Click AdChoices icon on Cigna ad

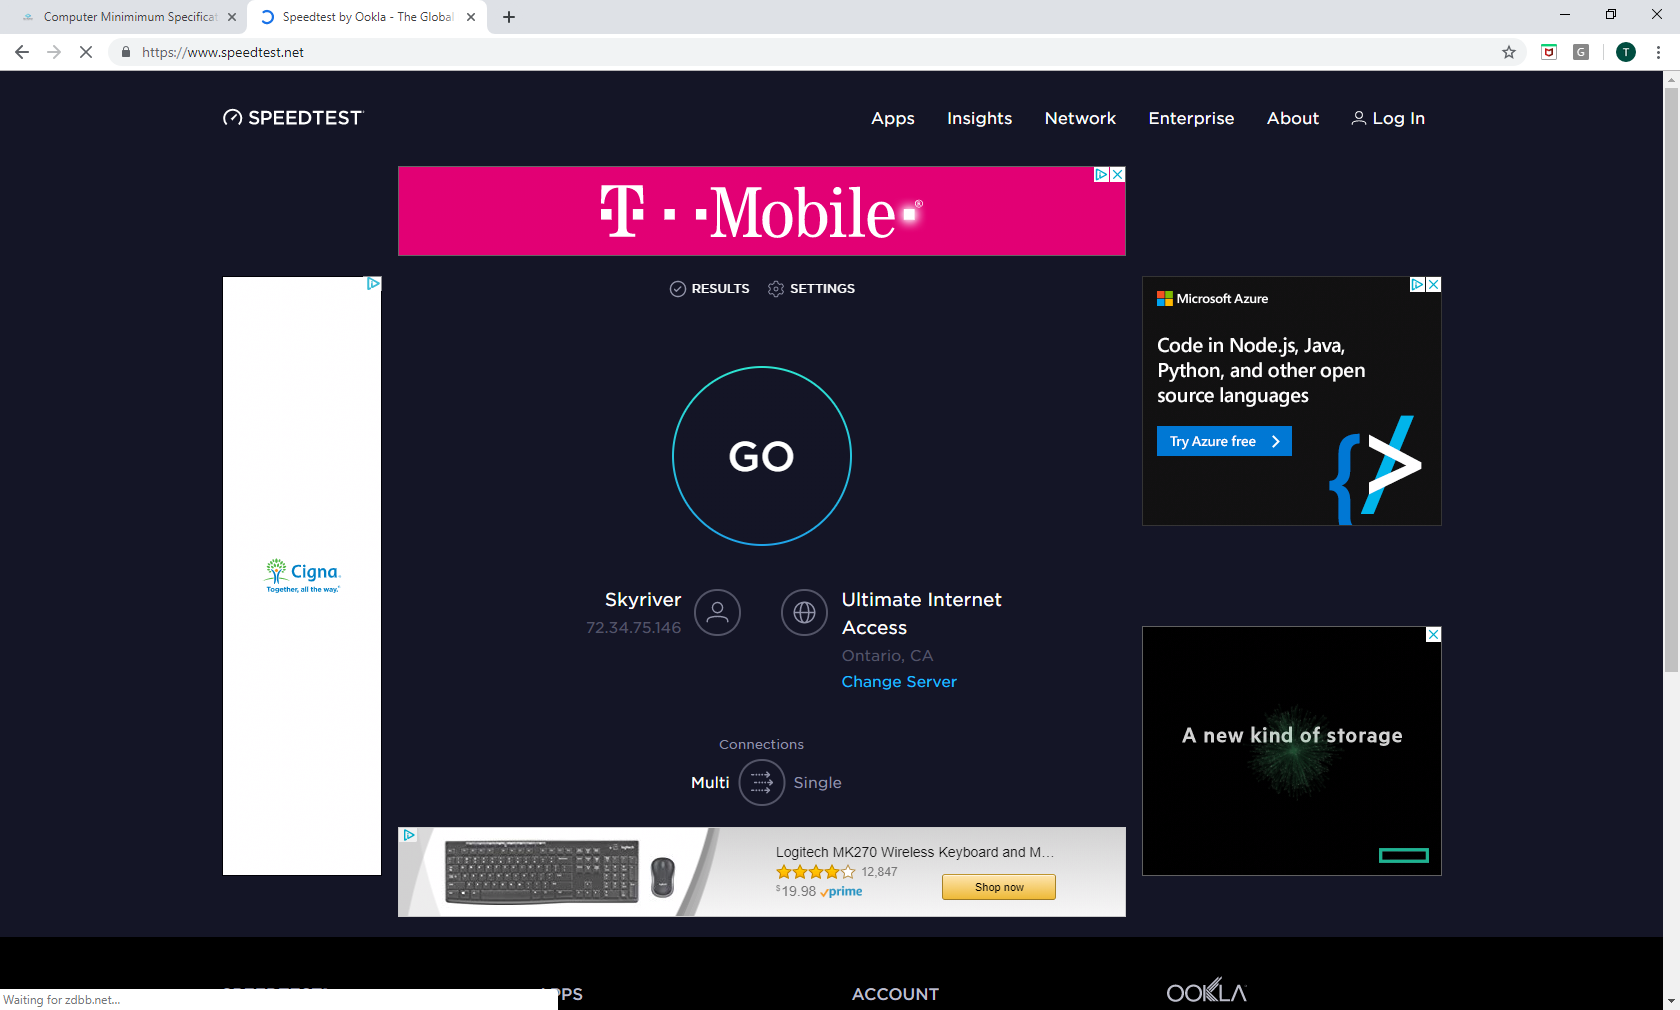(373, 284)
